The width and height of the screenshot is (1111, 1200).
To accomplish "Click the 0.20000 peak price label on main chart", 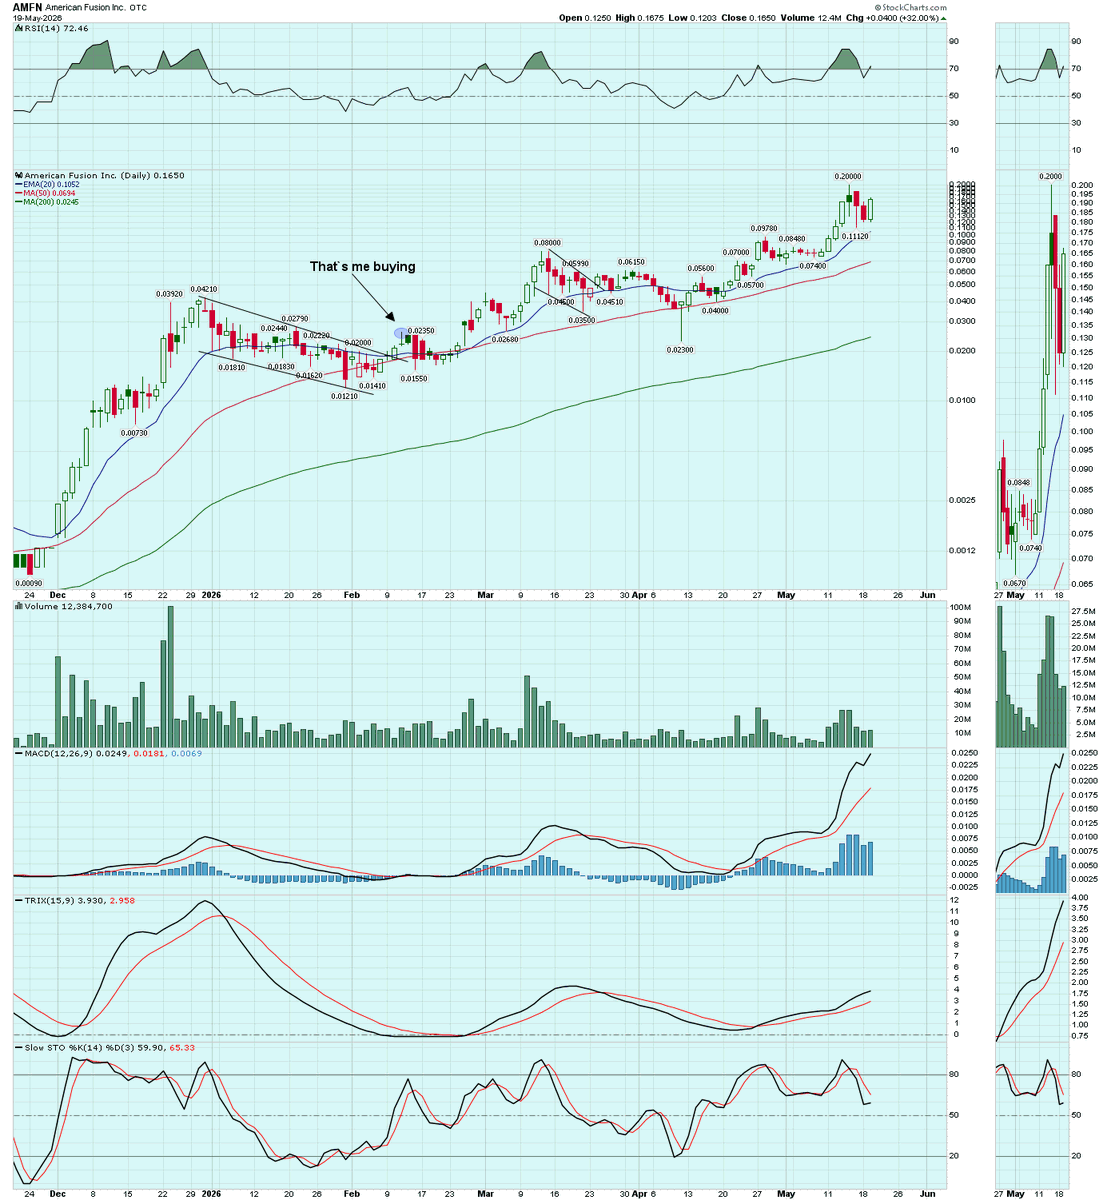I will 849,176.
